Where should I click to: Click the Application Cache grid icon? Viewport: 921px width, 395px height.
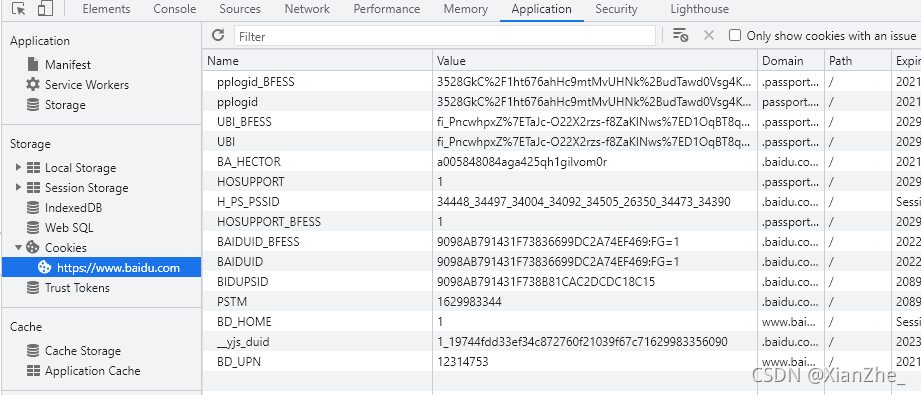tap(33, 371)
